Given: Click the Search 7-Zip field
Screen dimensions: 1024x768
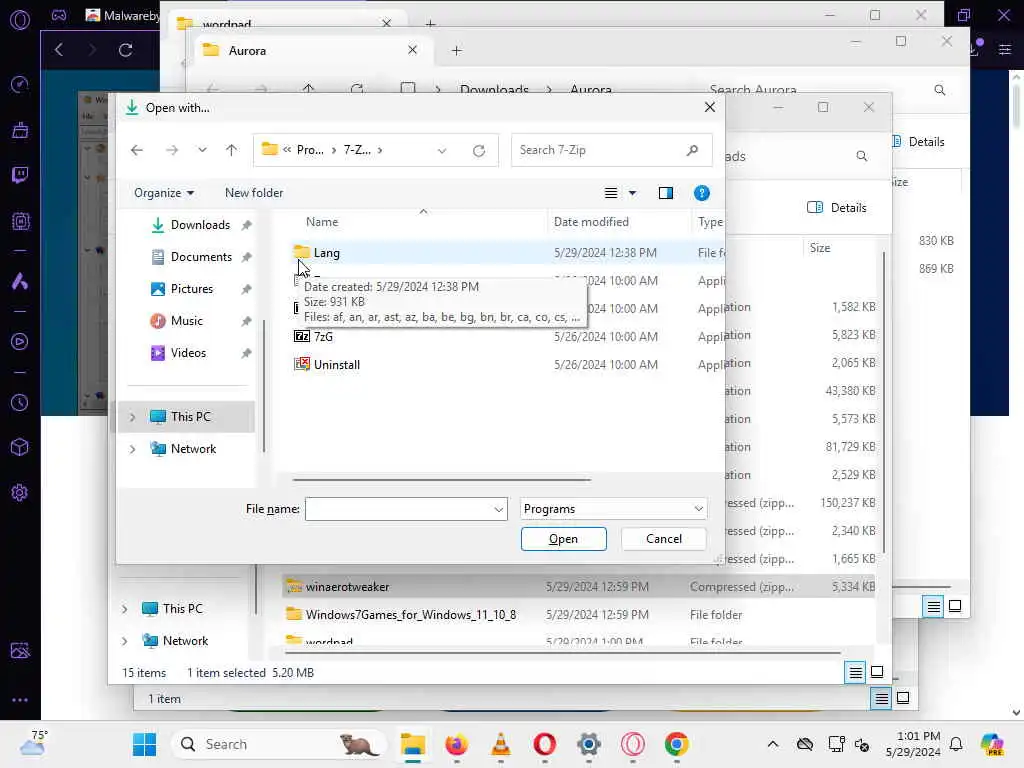Looking at the screenshot, I should click(611, 150).
